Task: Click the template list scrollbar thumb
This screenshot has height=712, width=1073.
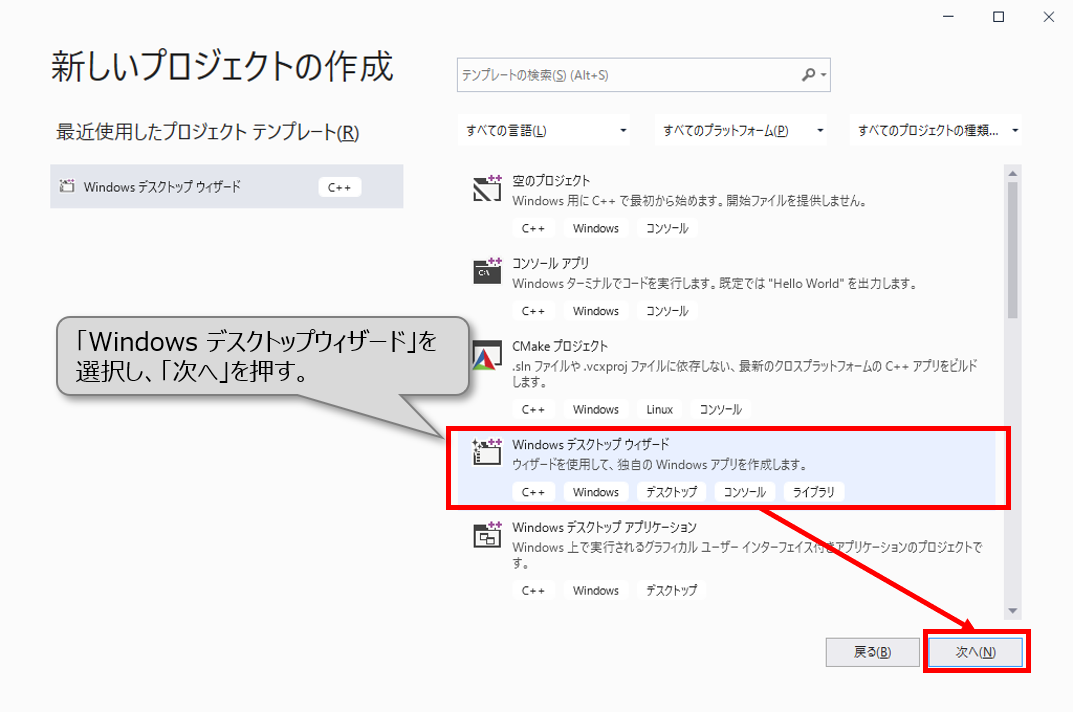Action: 1013,250
